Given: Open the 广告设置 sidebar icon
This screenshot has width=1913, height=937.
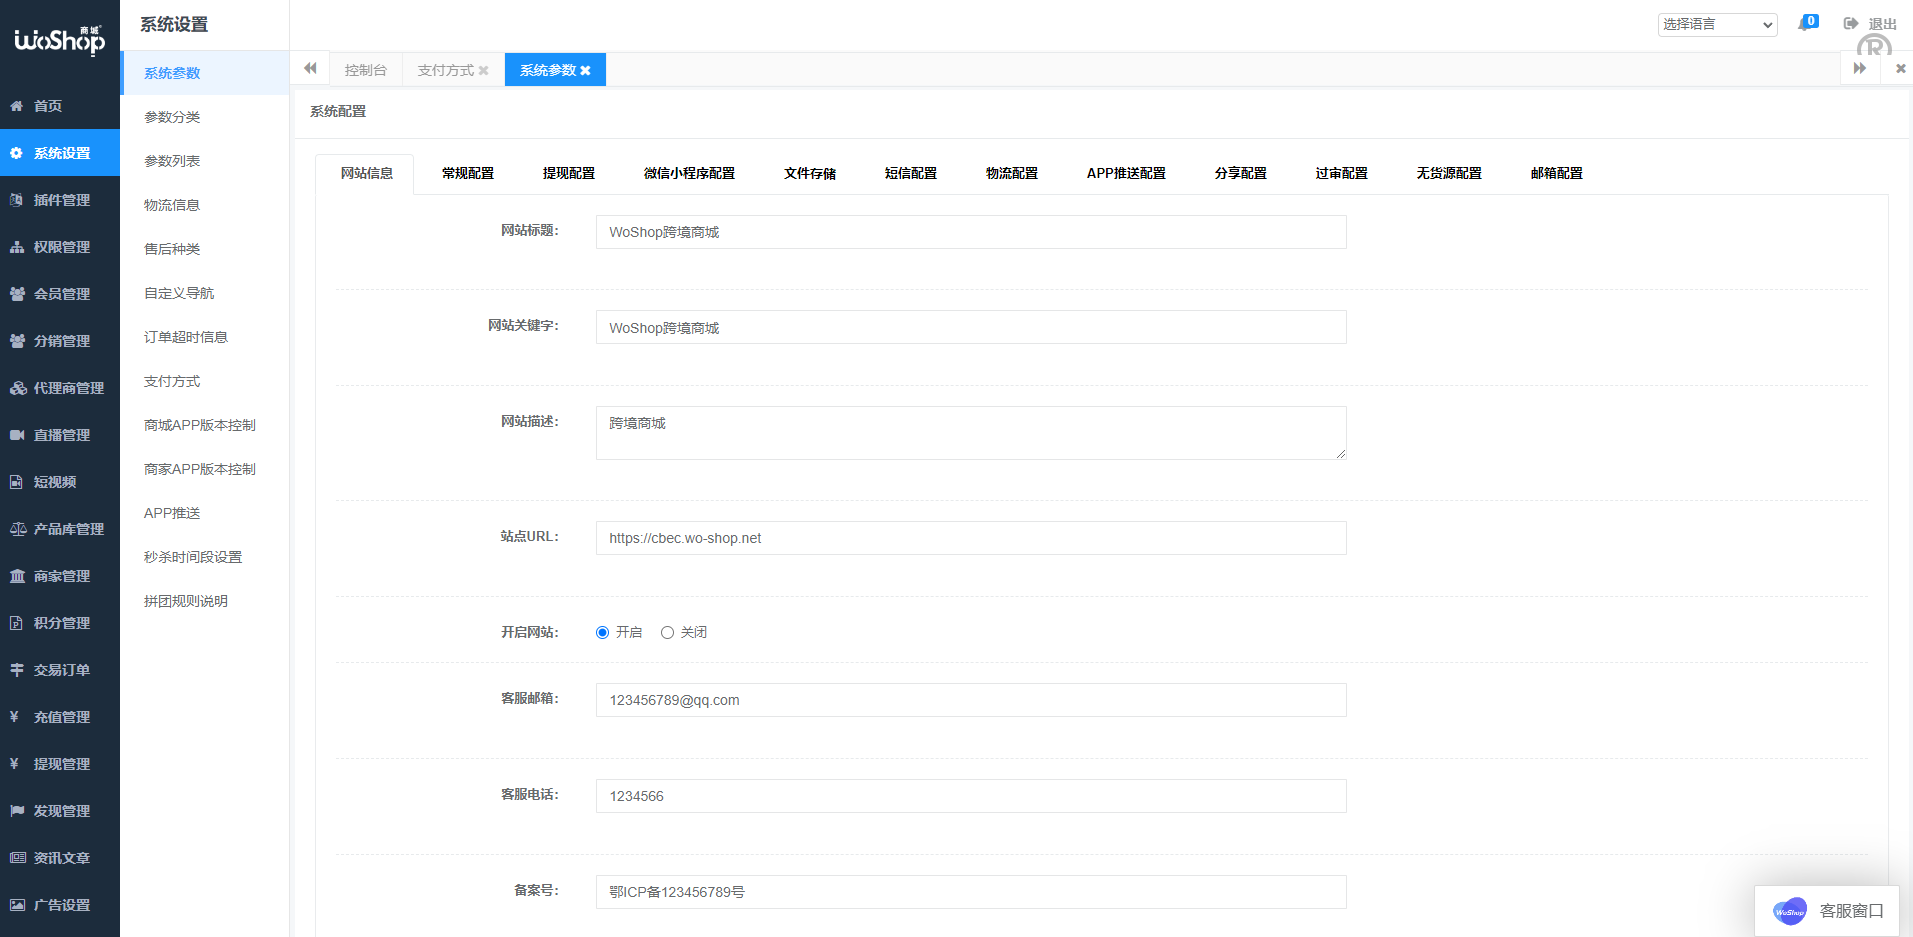Looking at the screenshot, I should [15, 904].
